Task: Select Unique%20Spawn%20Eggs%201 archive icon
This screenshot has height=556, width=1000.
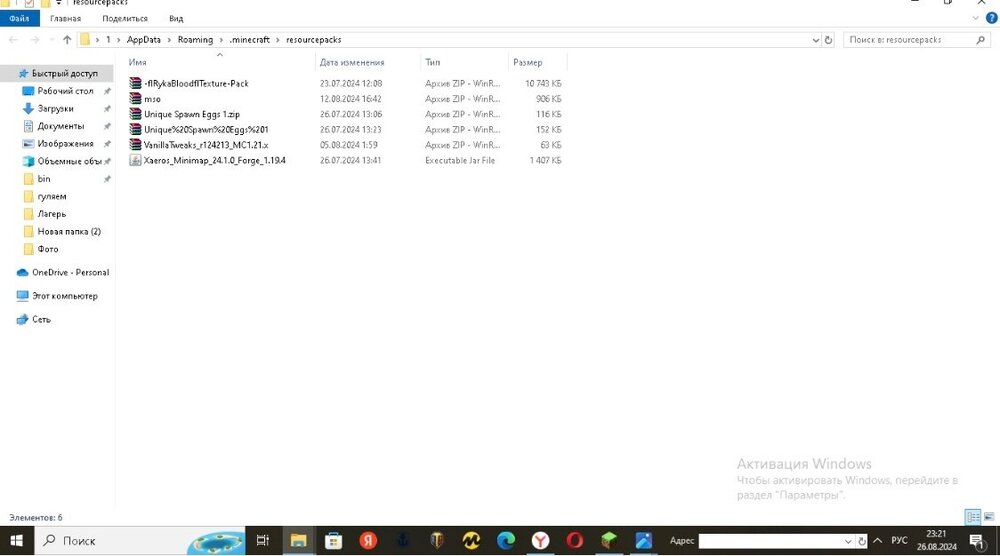Action: pyautogui.click(x=135, y=129)
